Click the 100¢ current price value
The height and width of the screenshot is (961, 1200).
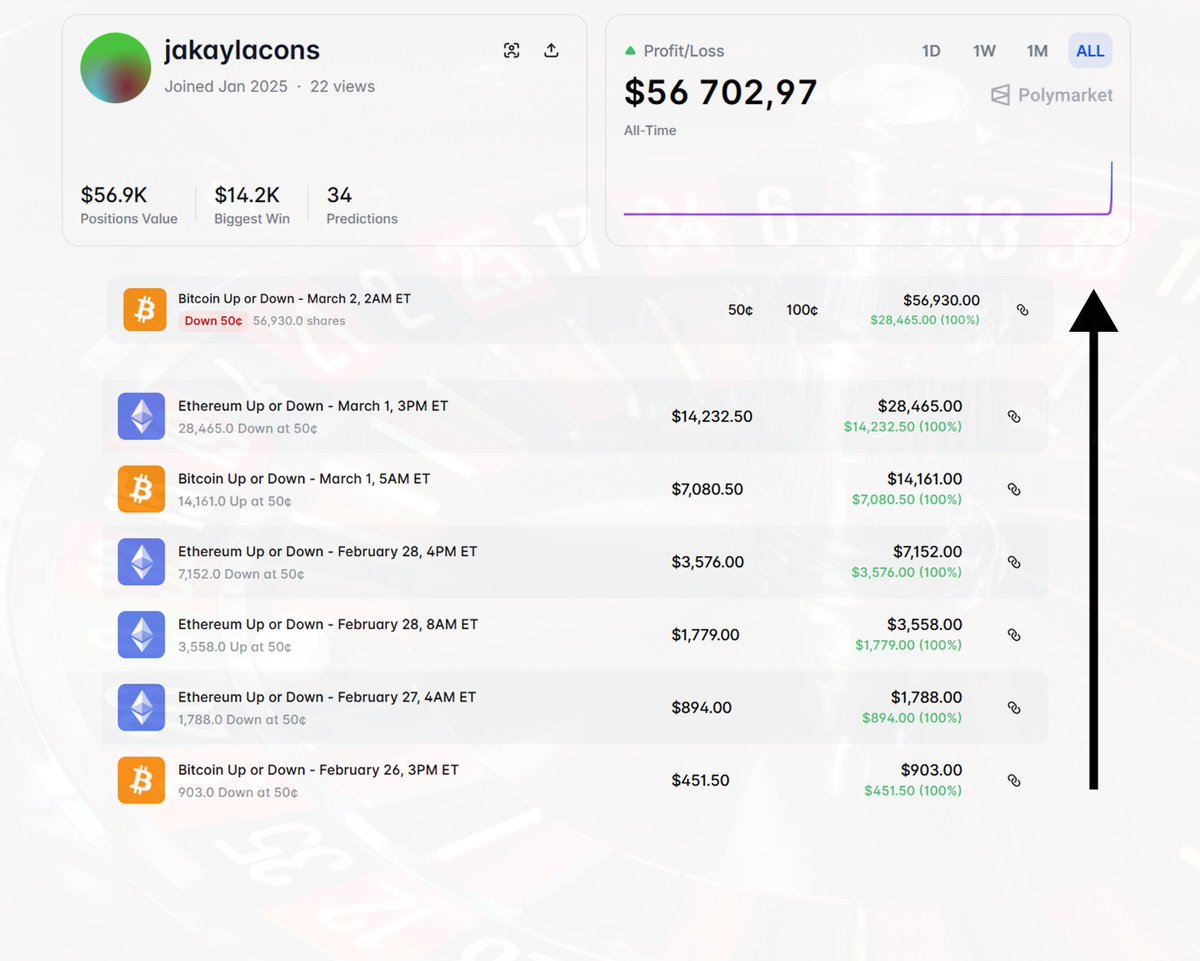point(802,310)
